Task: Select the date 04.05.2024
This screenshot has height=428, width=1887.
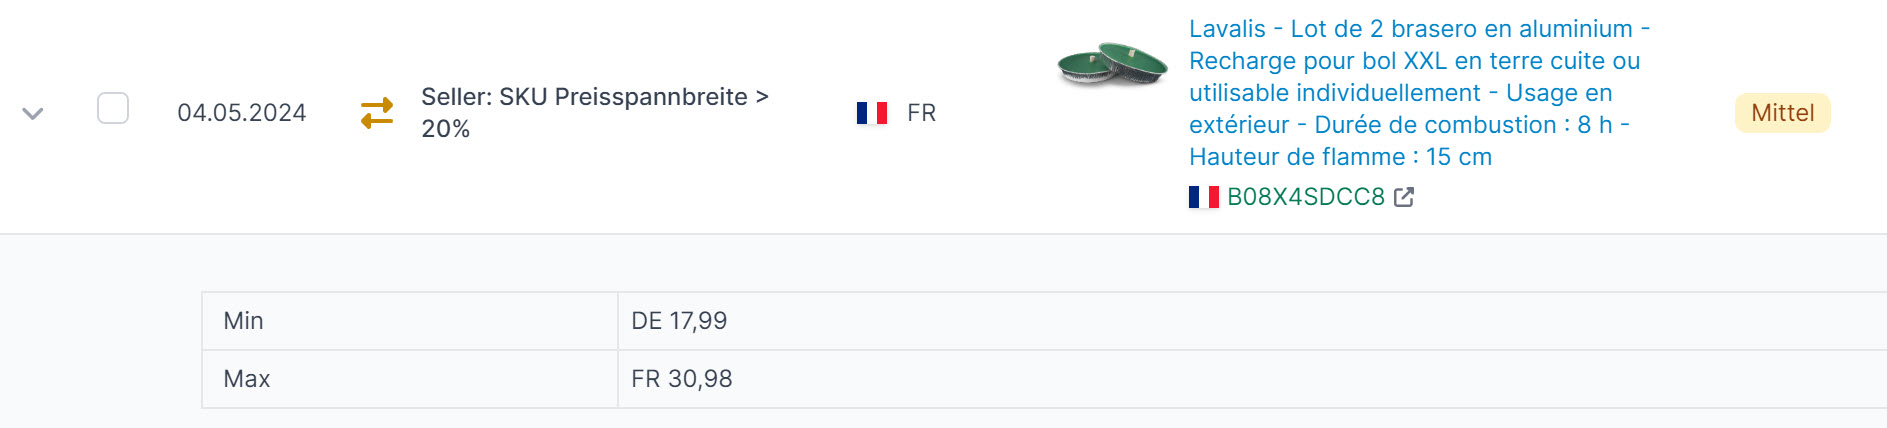Action: click(242, 113)
